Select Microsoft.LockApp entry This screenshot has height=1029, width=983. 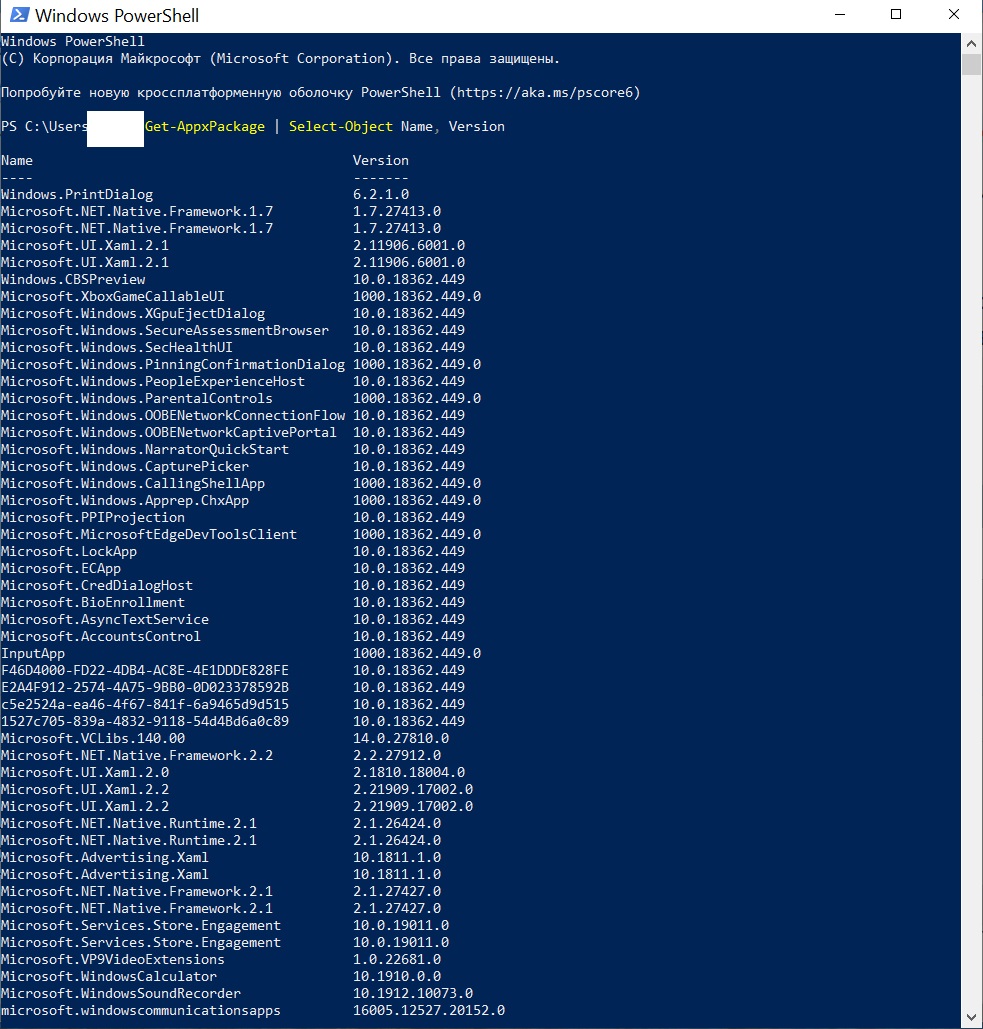click(69, 552)
